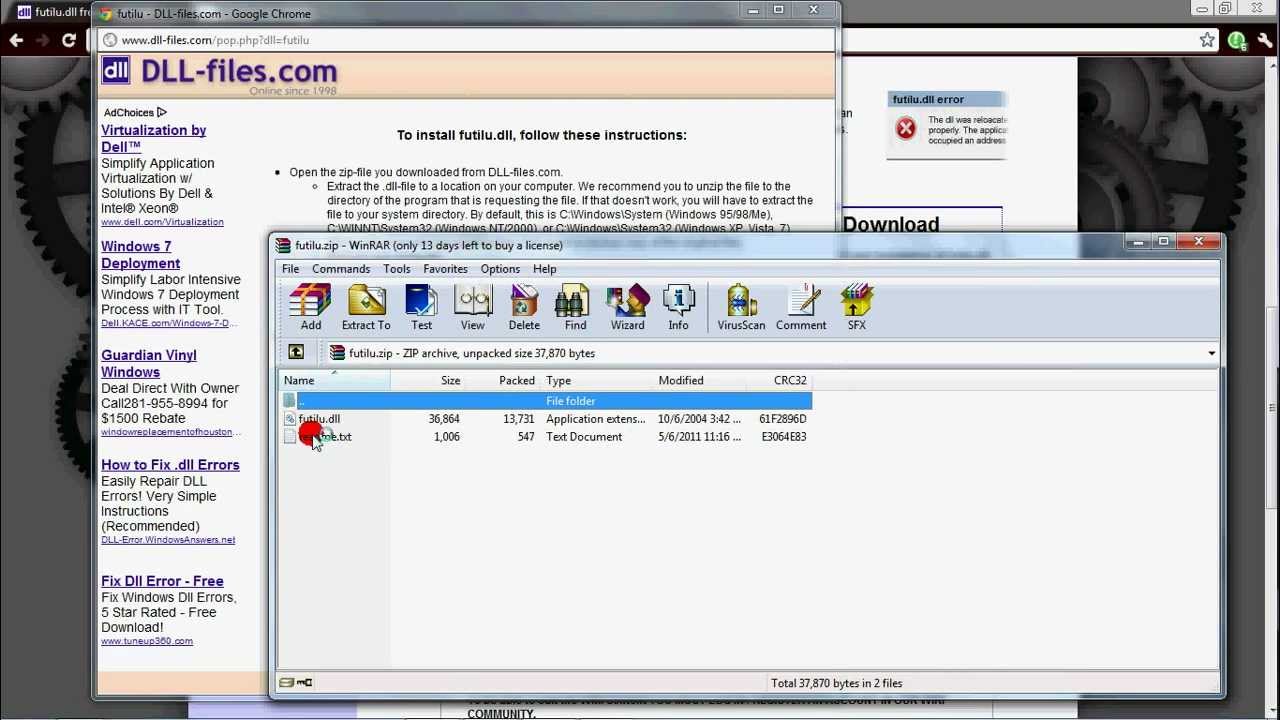Viewport: 1280px width, 720px height.
Task: Sort files by Name column header
Action: [x=335, y=380]
